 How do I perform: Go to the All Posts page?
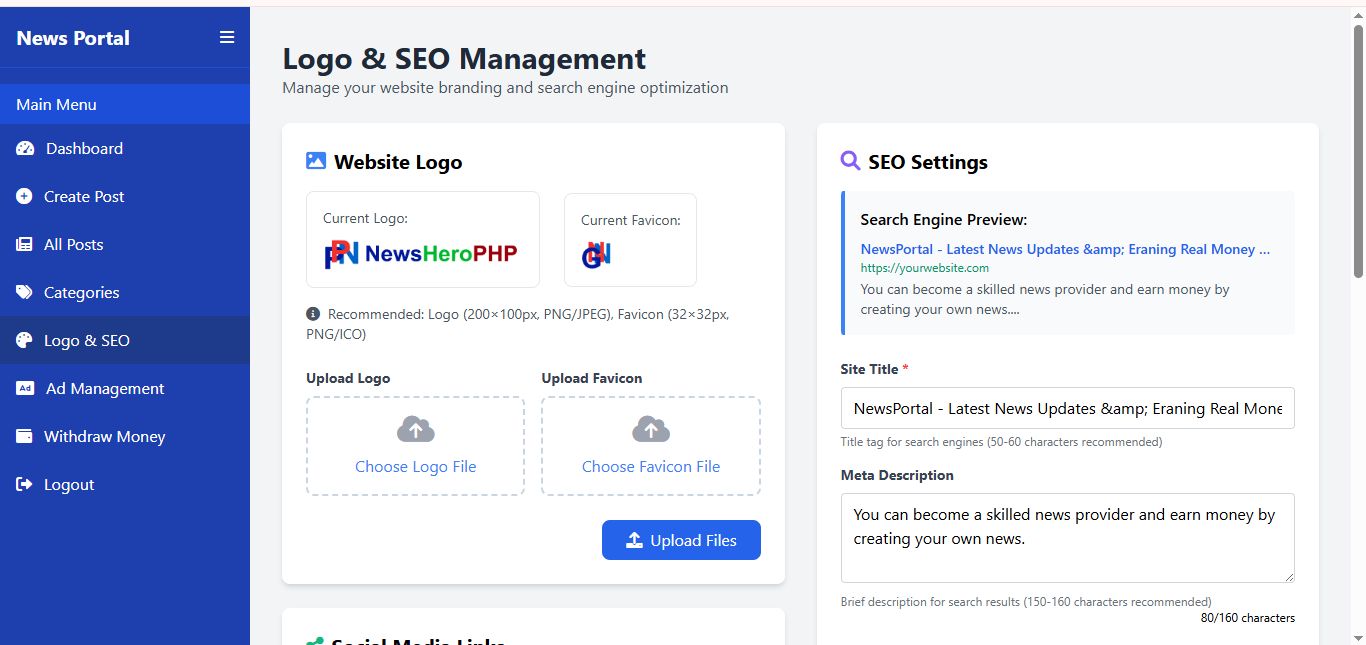[73, 245]
